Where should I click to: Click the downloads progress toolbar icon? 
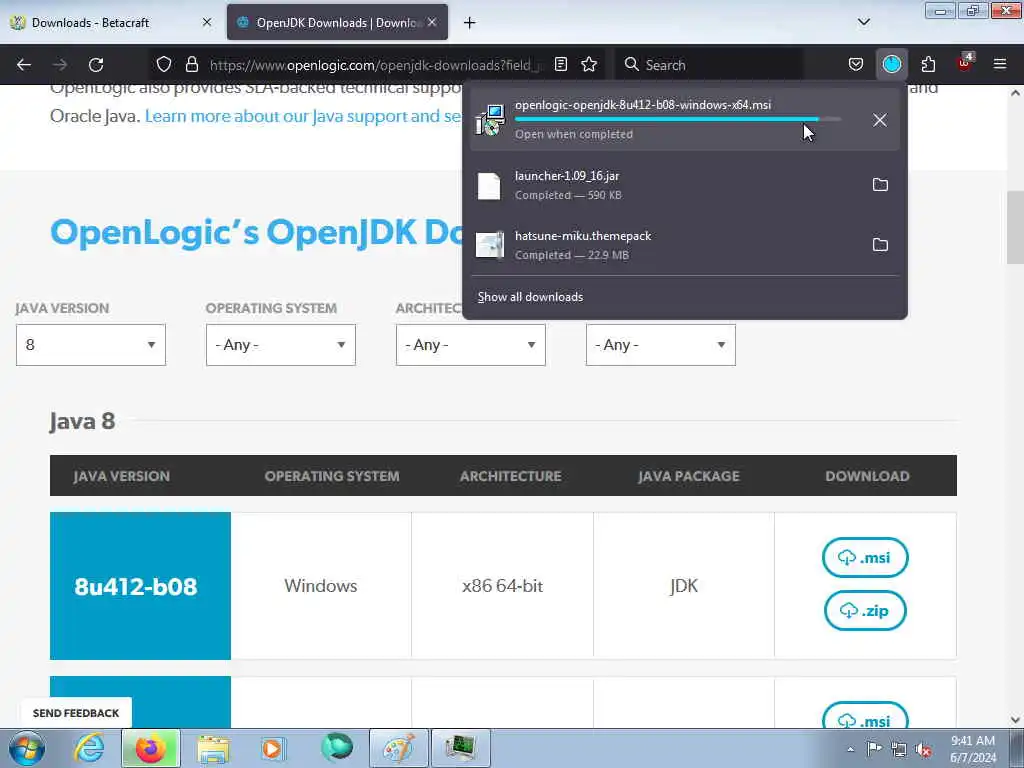tap(891, 65)
